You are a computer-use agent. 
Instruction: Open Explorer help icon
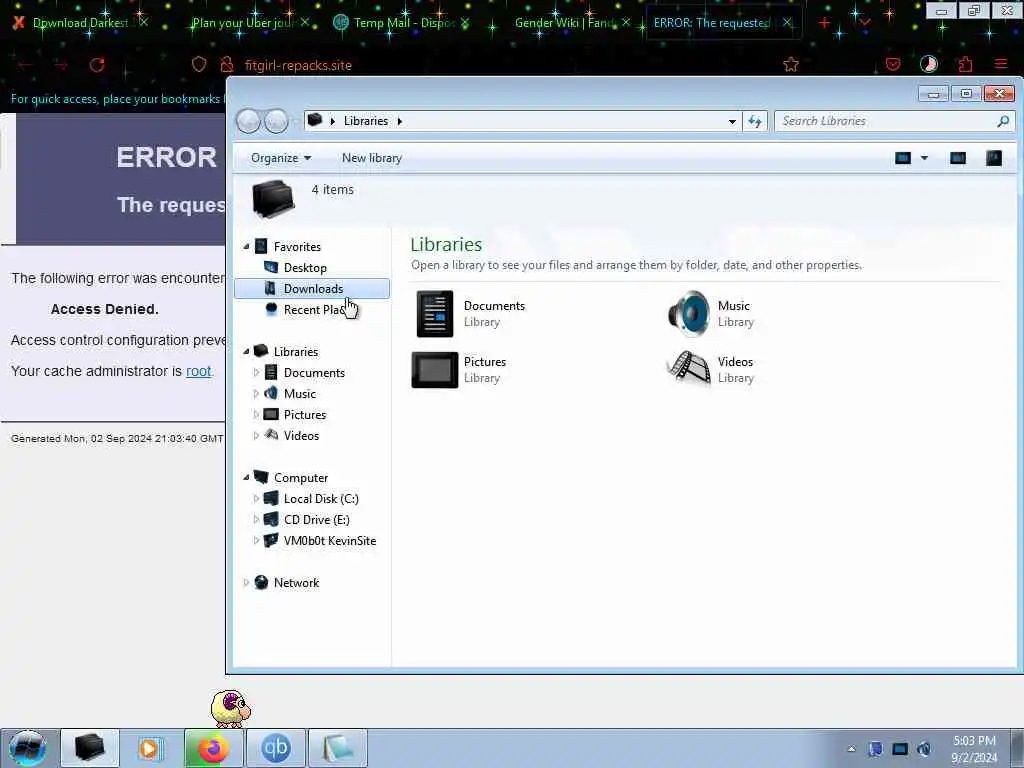[x=993, y=158]
